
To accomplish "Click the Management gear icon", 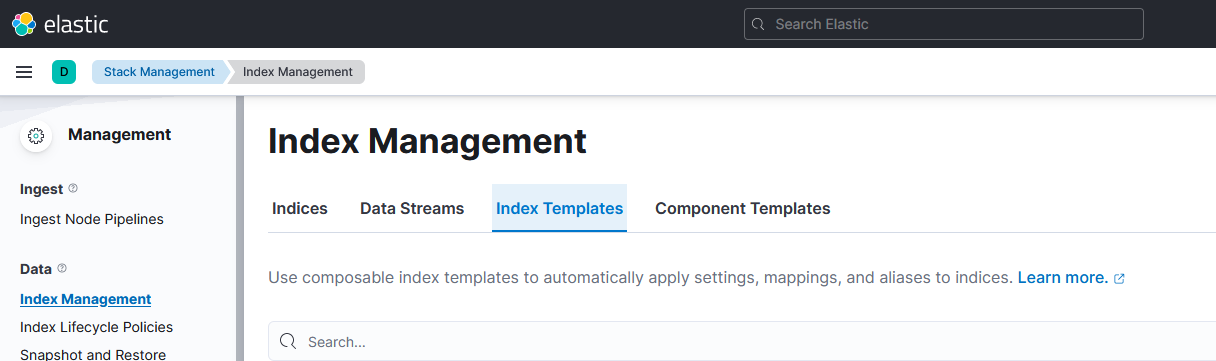I will 36,136.
